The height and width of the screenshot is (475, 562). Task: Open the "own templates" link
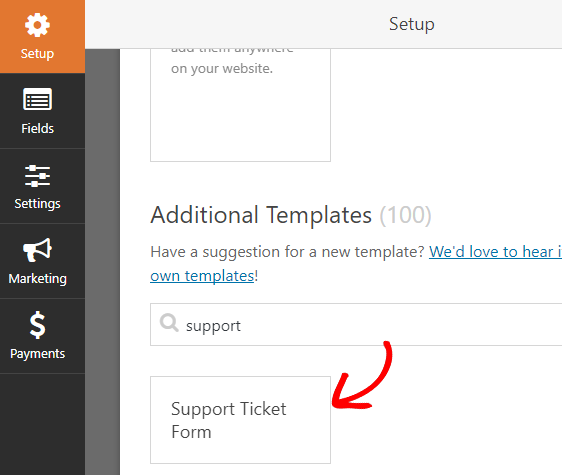(202, 276)
